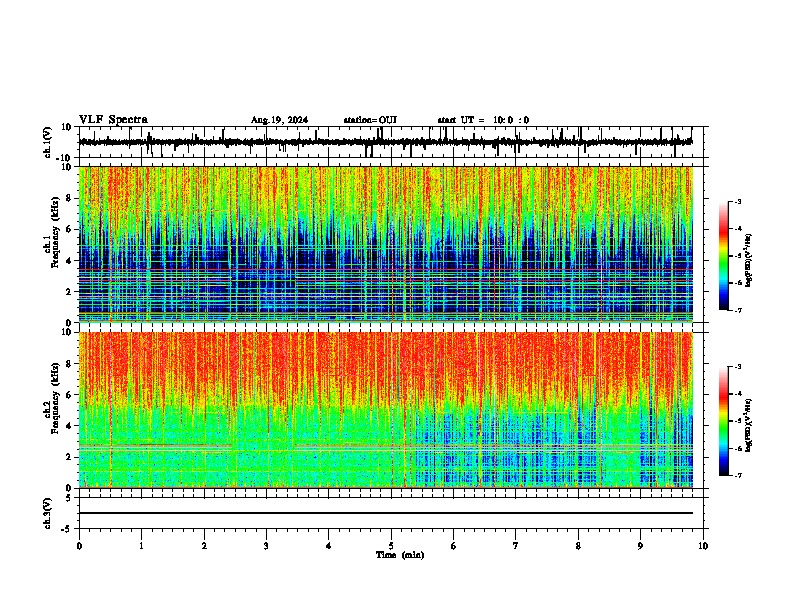This screenshot has width=792, height=612.
Task: Click the ch.1 colorbar 'log(PSD)' label
Action: click(749, 259)
